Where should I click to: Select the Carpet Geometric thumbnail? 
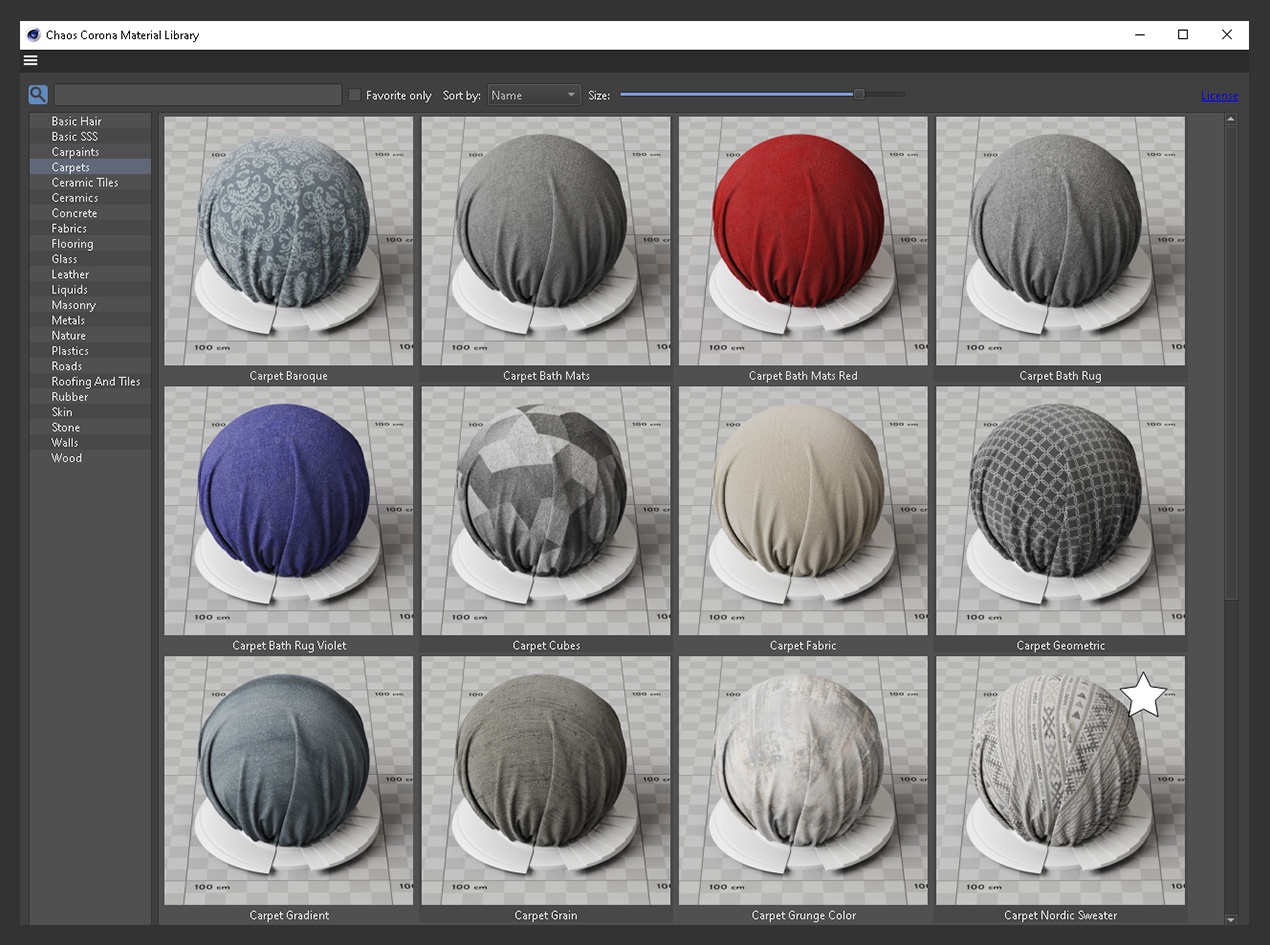1060,511
